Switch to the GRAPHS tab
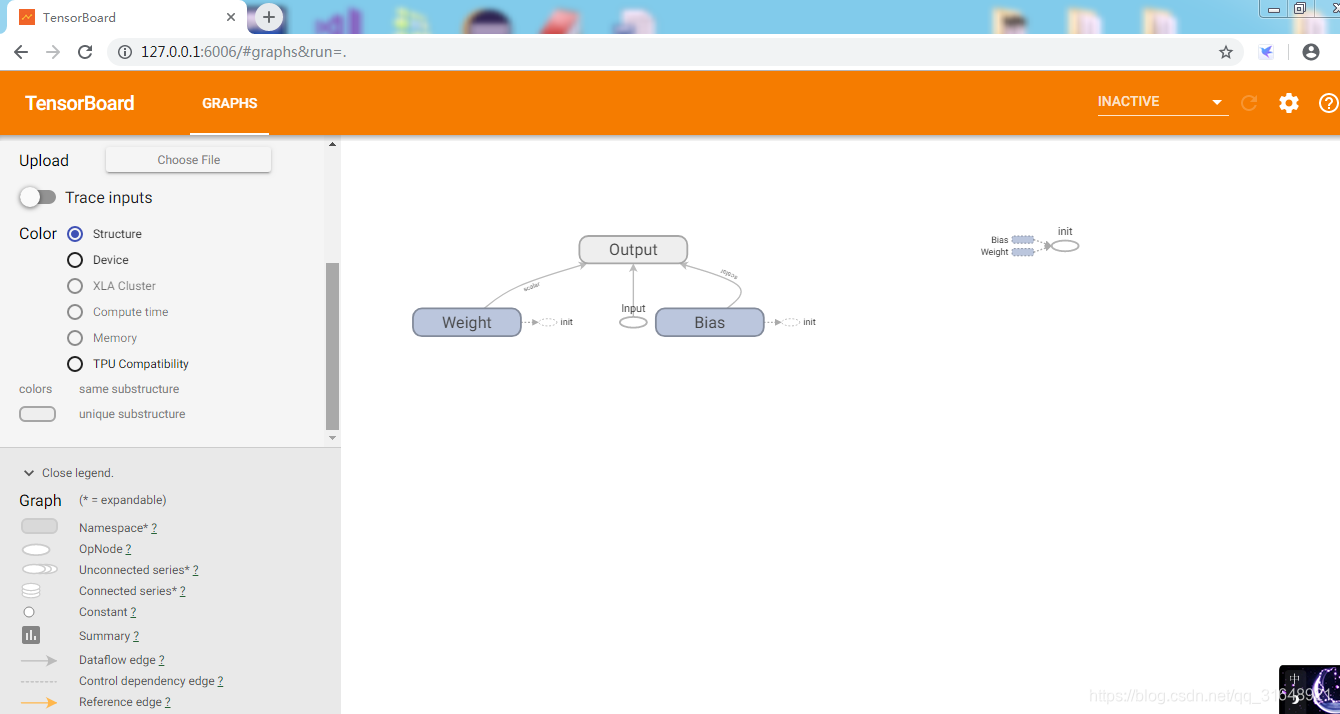1340x714 pixels. [230, 103]
